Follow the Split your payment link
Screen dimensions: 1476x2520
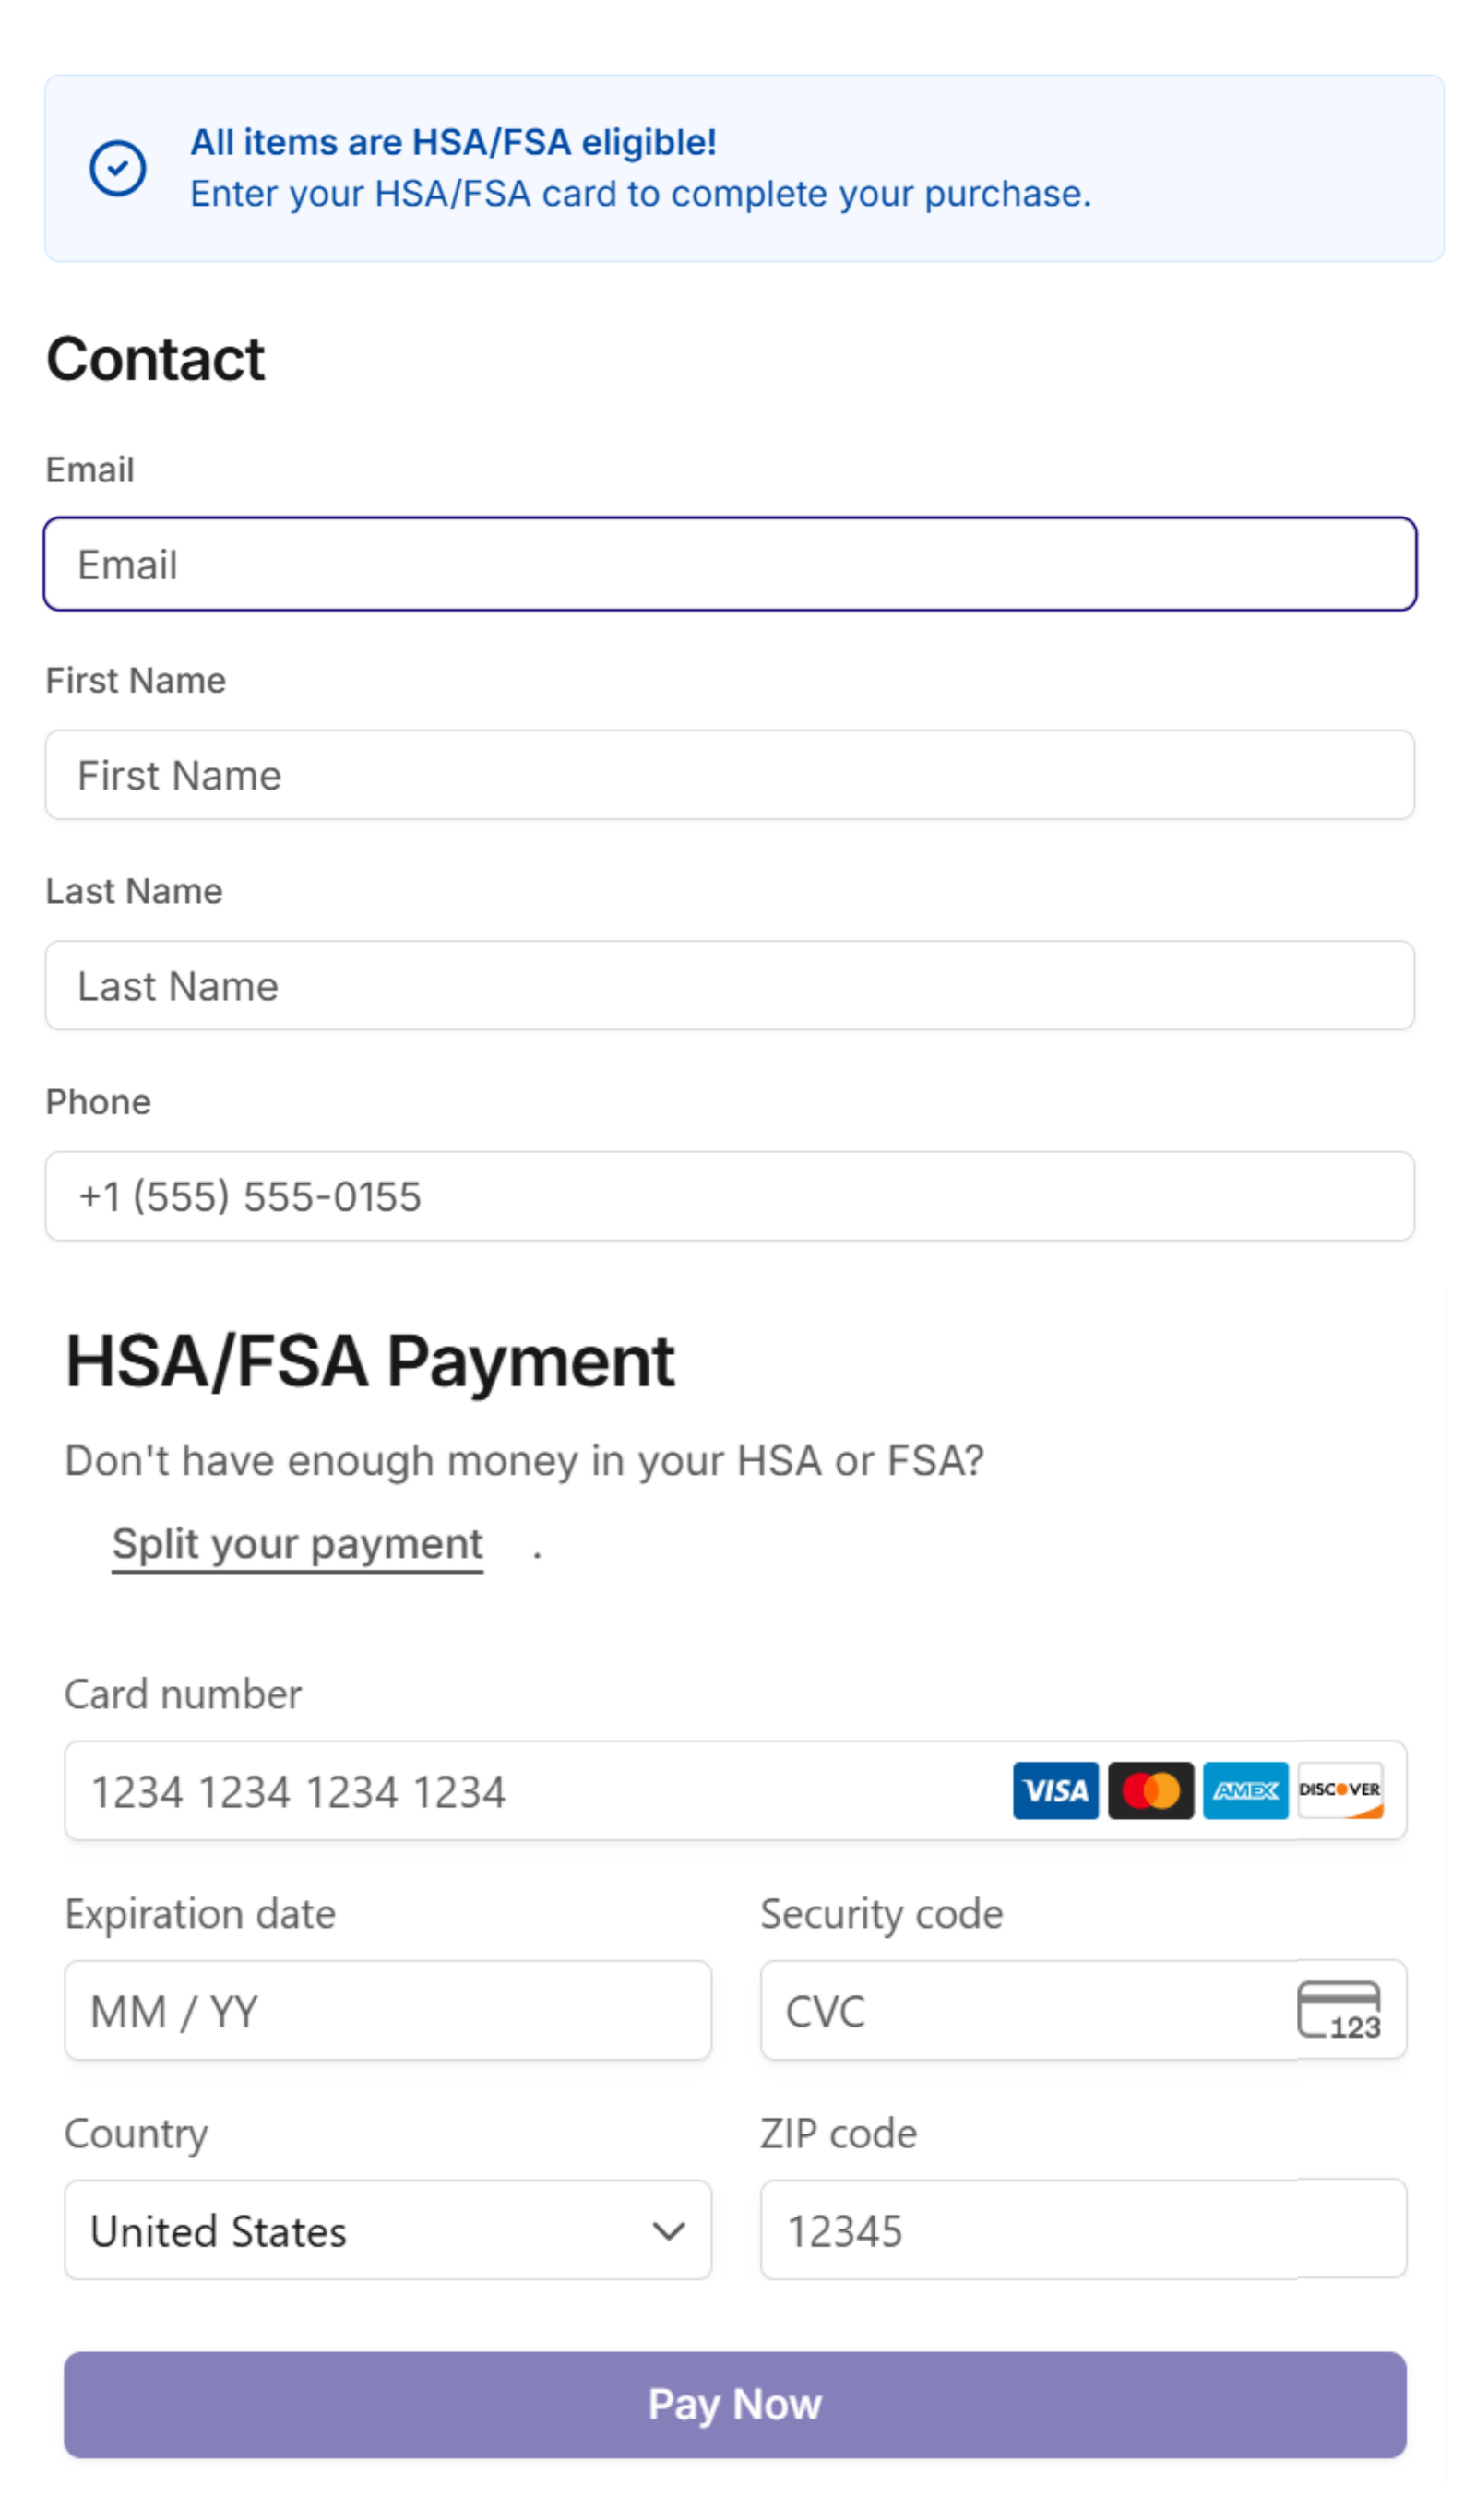pyautogui.click(x=297, y=1544)
